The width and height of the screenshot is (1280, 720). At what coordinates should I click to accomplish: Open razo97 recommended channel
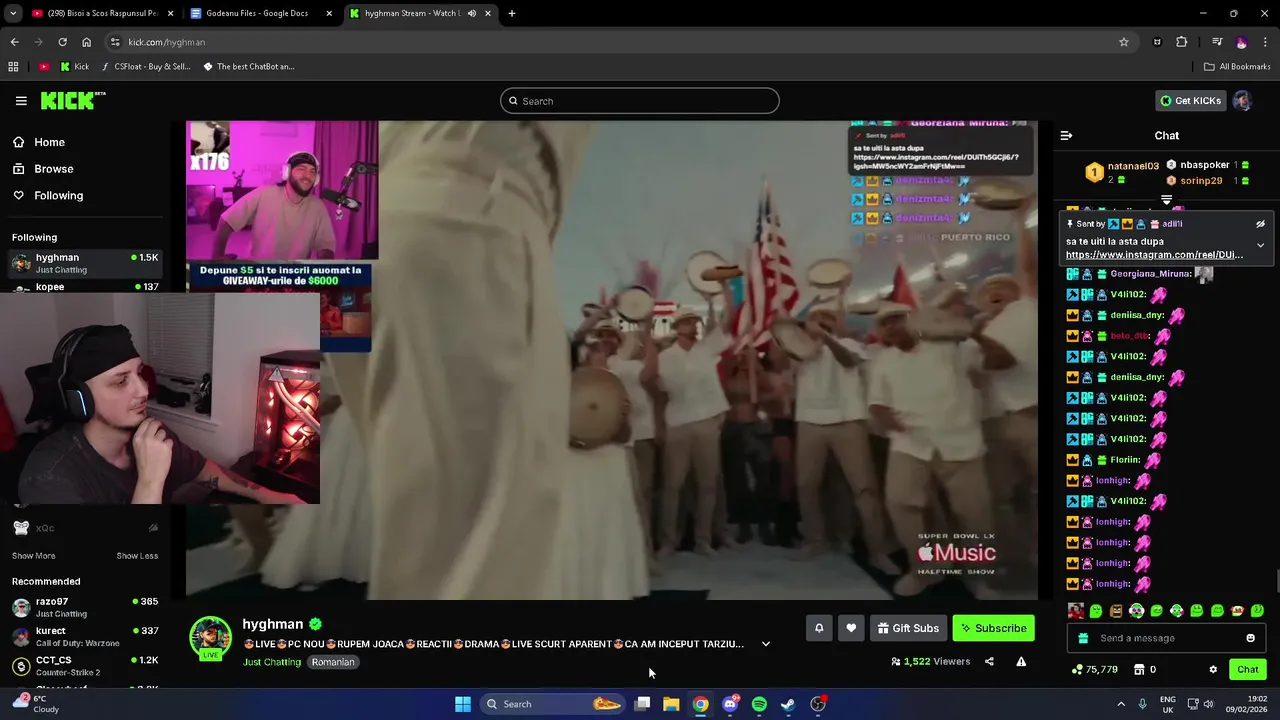pos(85,608)
